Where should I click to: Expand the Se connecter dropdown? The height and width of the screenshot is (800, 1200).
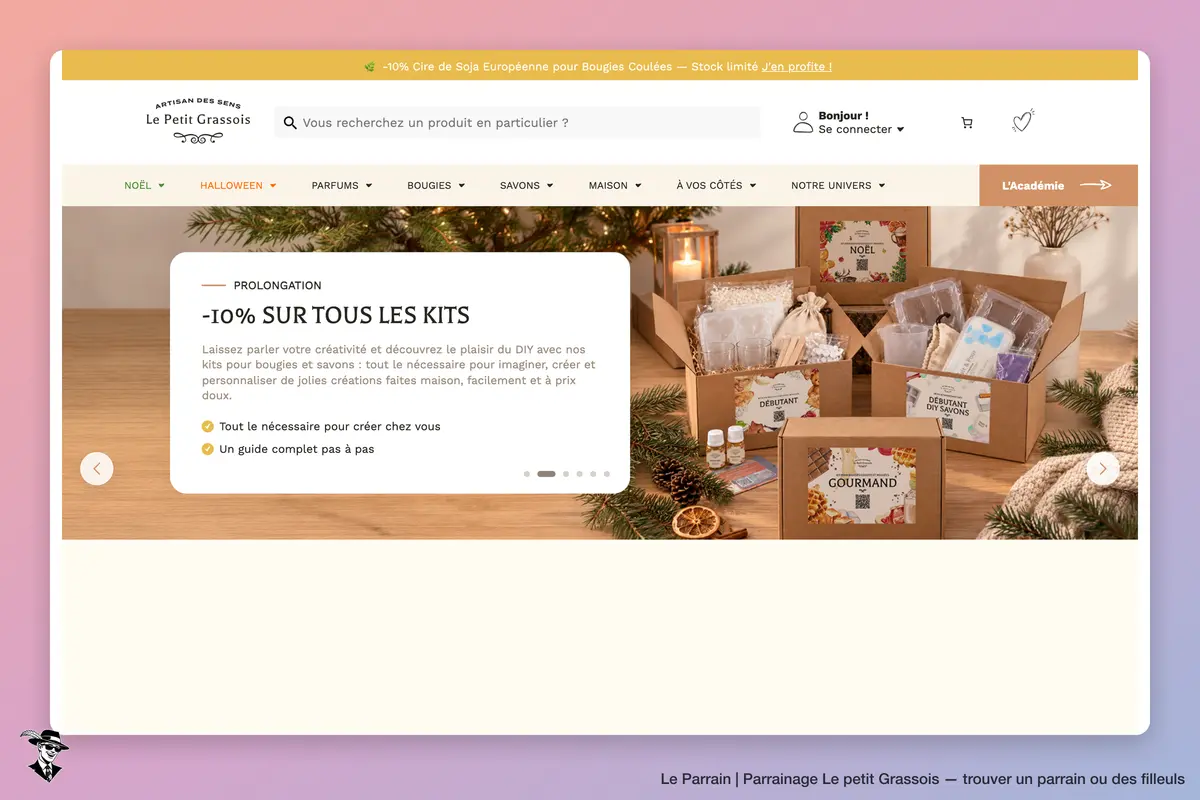[861, 129]
